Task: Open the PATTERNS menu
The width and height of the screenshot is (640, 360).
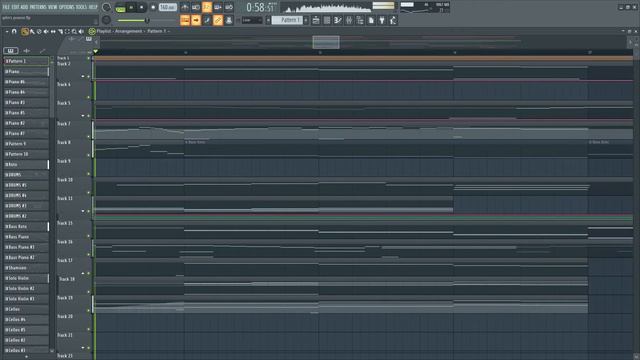Action: pos(38,7)
